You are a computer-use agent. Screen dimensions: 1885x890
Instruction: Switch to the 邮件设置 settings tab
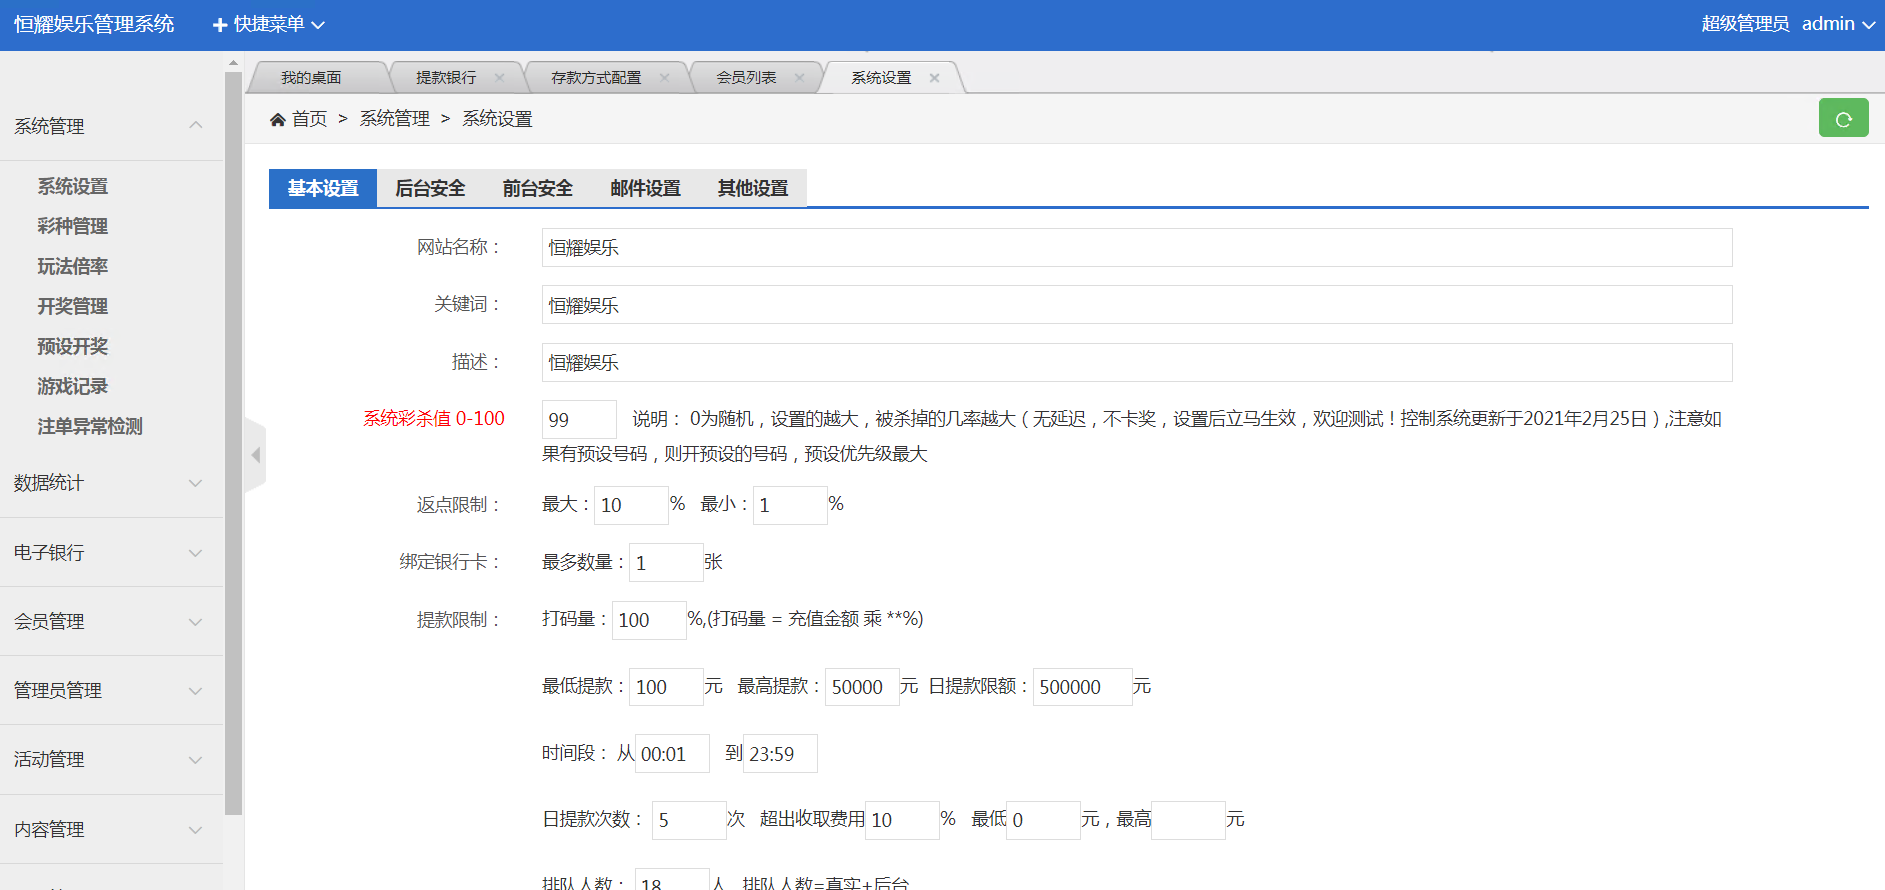tap(645, 188)
